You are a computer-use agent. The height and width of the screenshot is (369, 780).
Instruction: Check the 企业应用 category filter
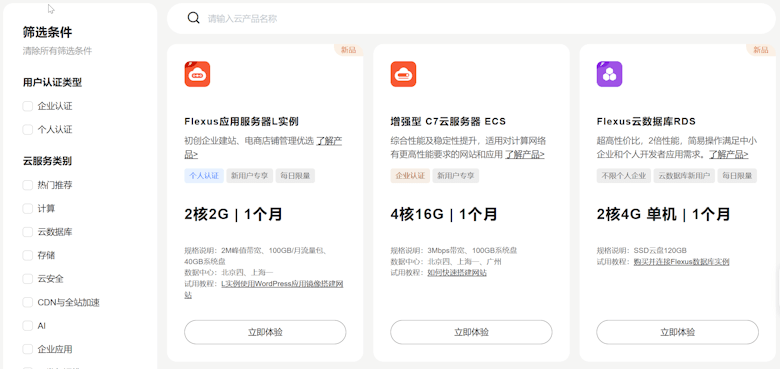(x=27, y=349)
